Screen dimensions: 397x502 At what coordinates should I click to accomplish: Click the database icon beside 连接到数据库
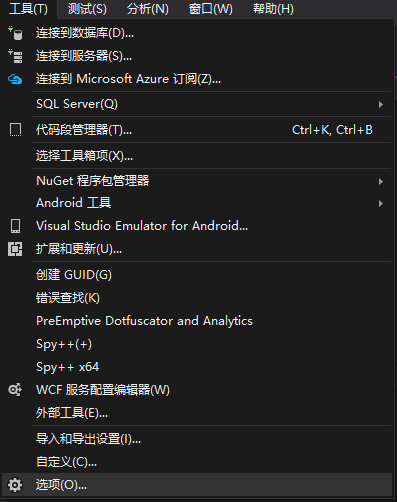15,33
